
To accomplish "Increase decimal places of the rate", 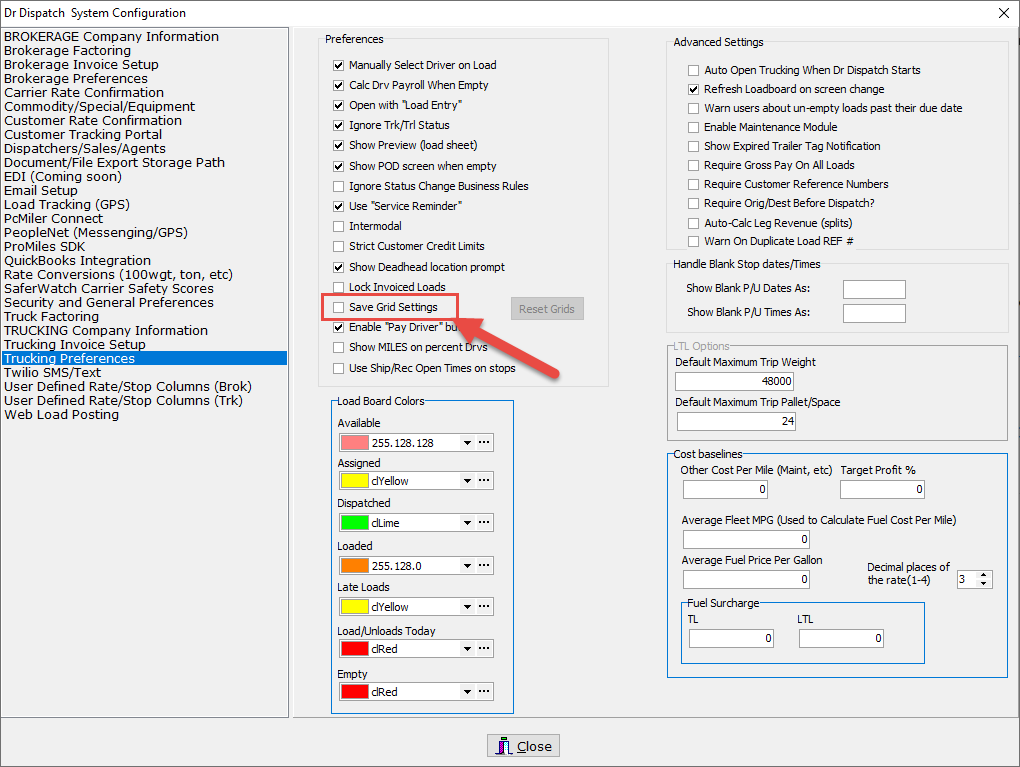I will [984, 575].
